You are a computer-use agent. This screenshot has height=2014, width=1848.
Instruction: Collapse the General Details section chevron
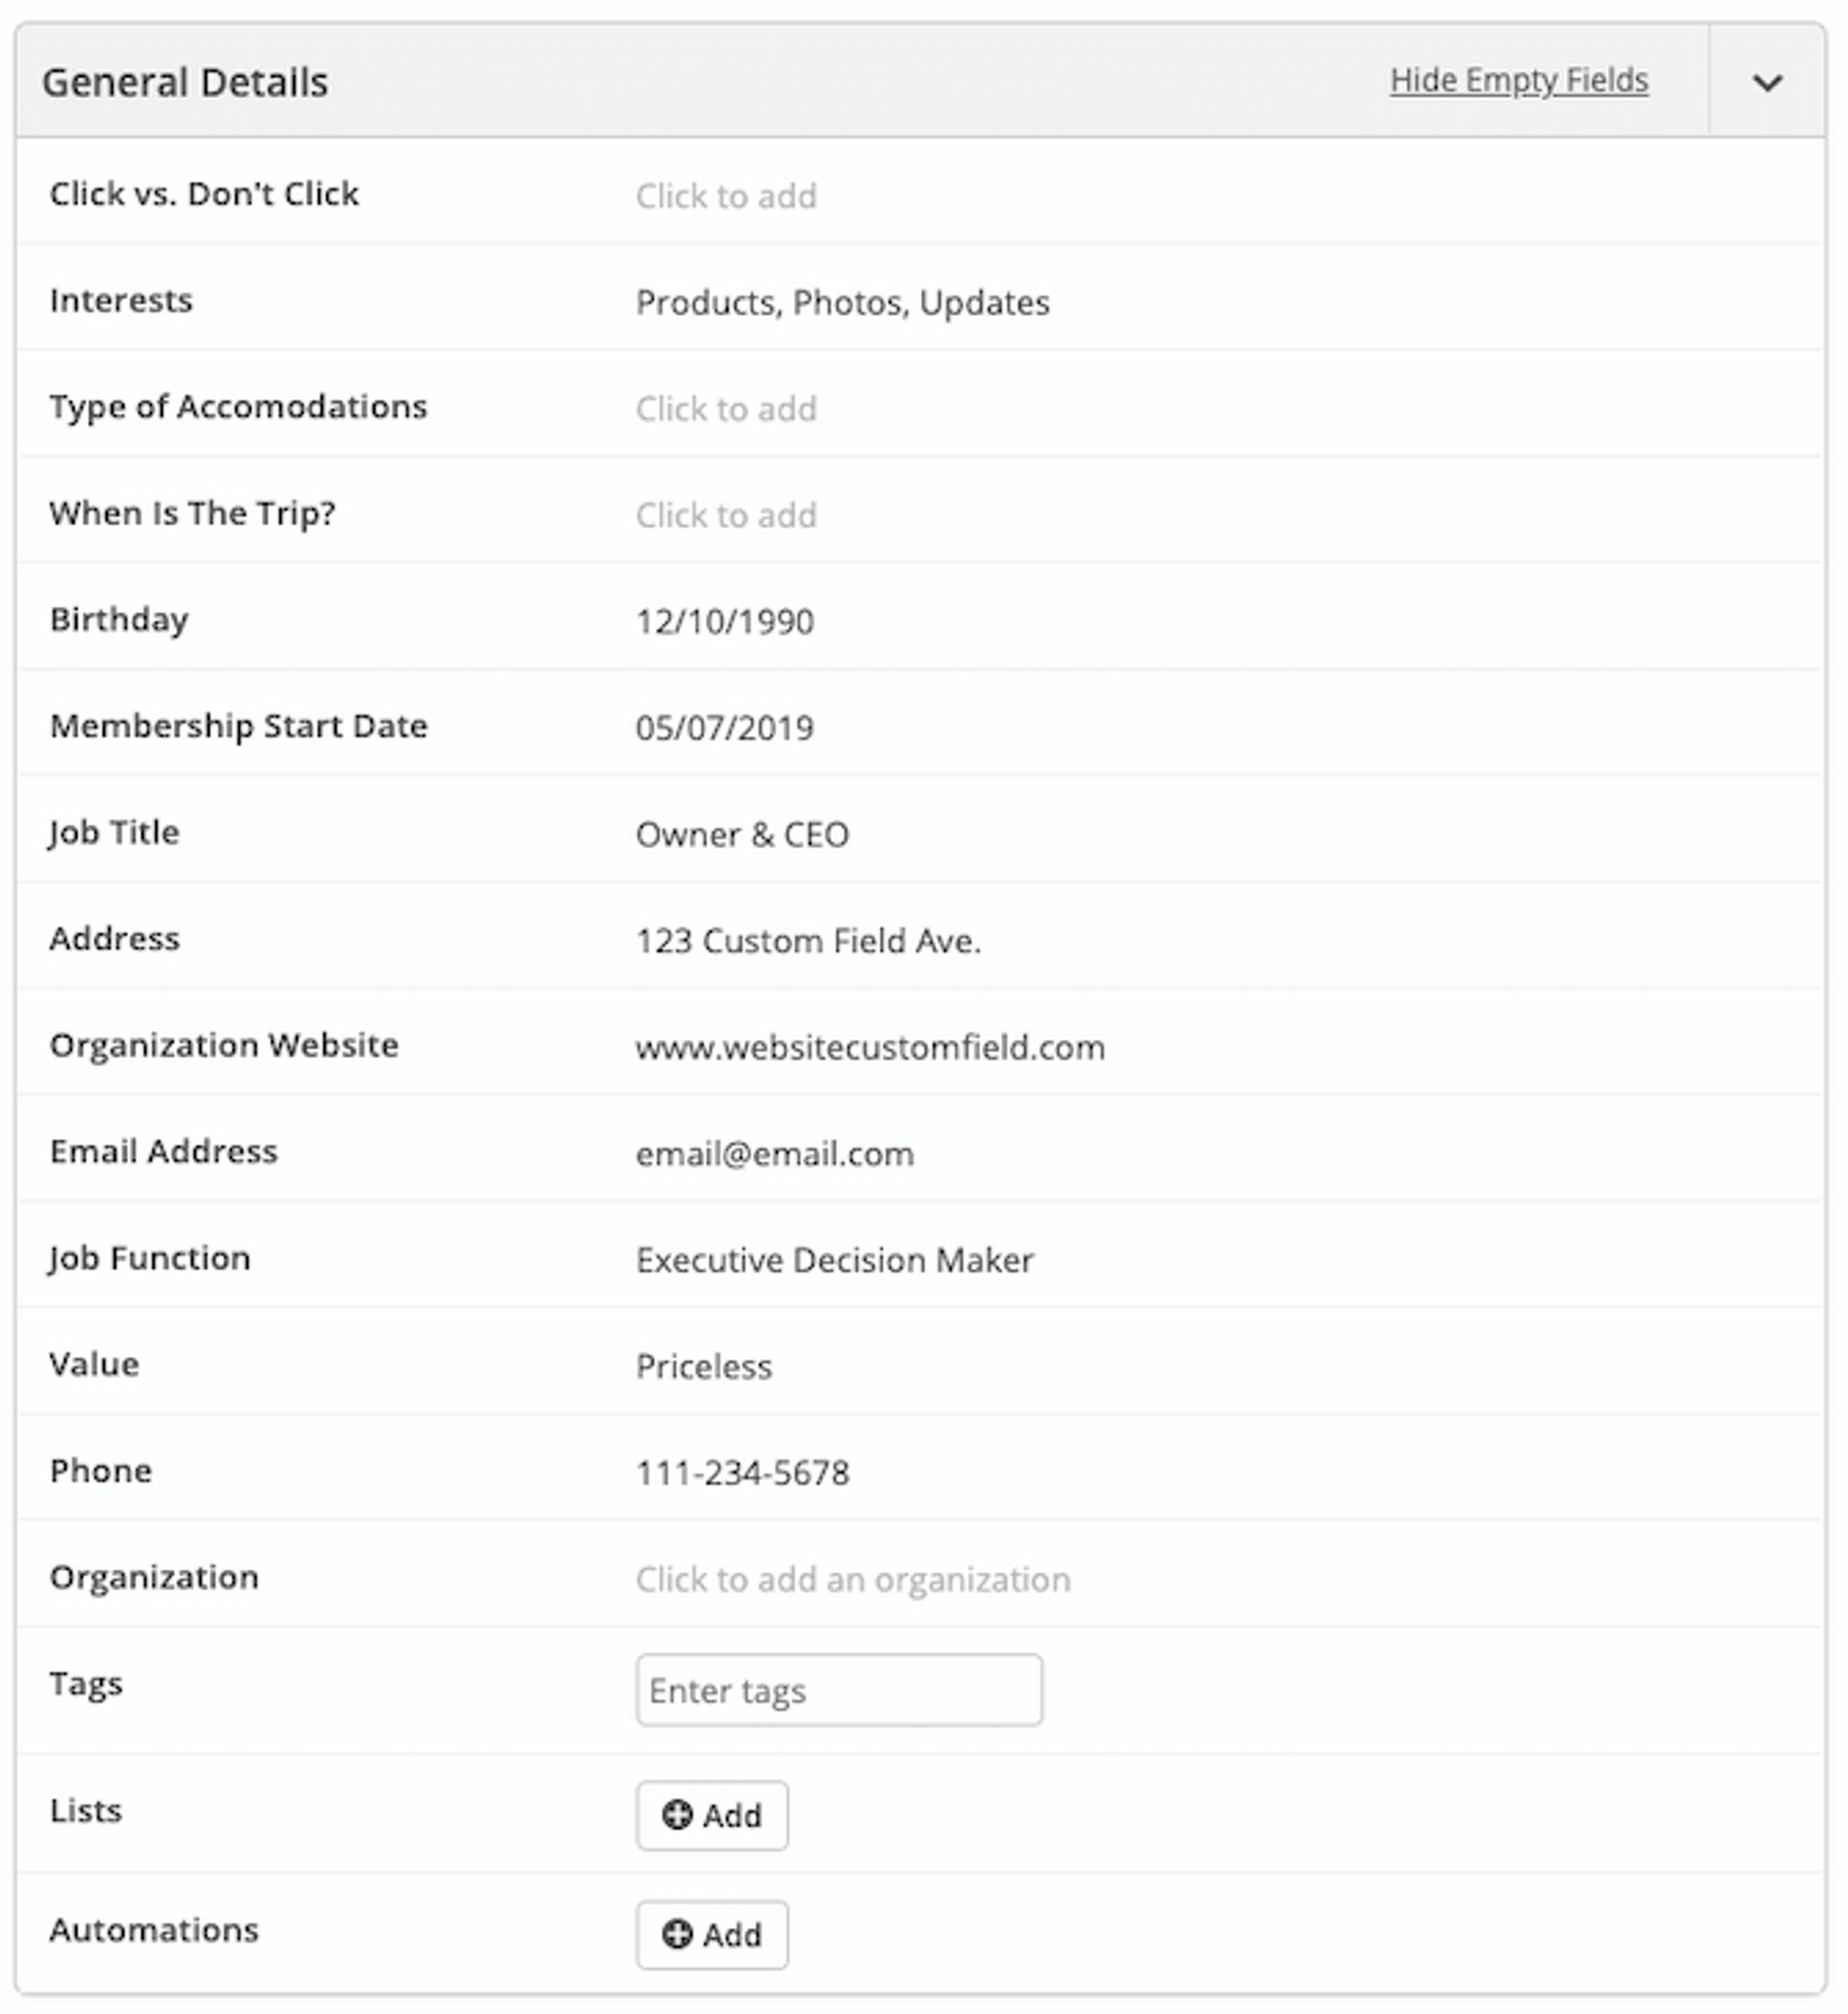[x=1768, y=82]
